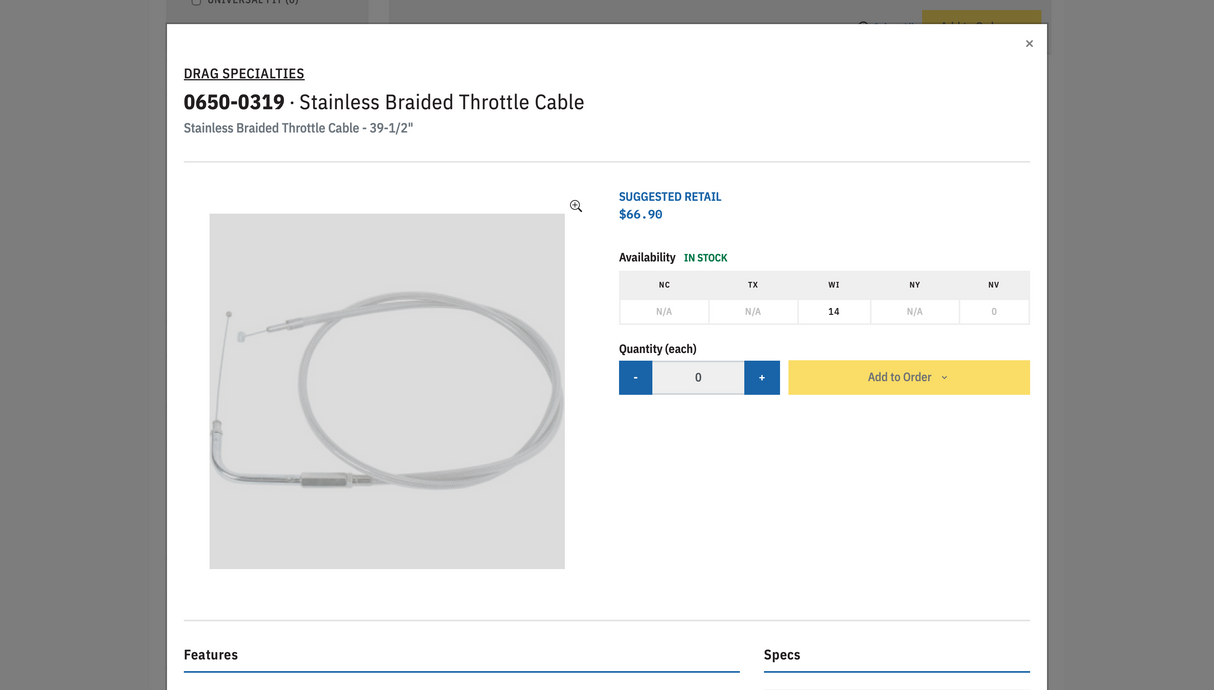
Task: Open the Add to Order dropdown
Action: [x=909, y=377]
